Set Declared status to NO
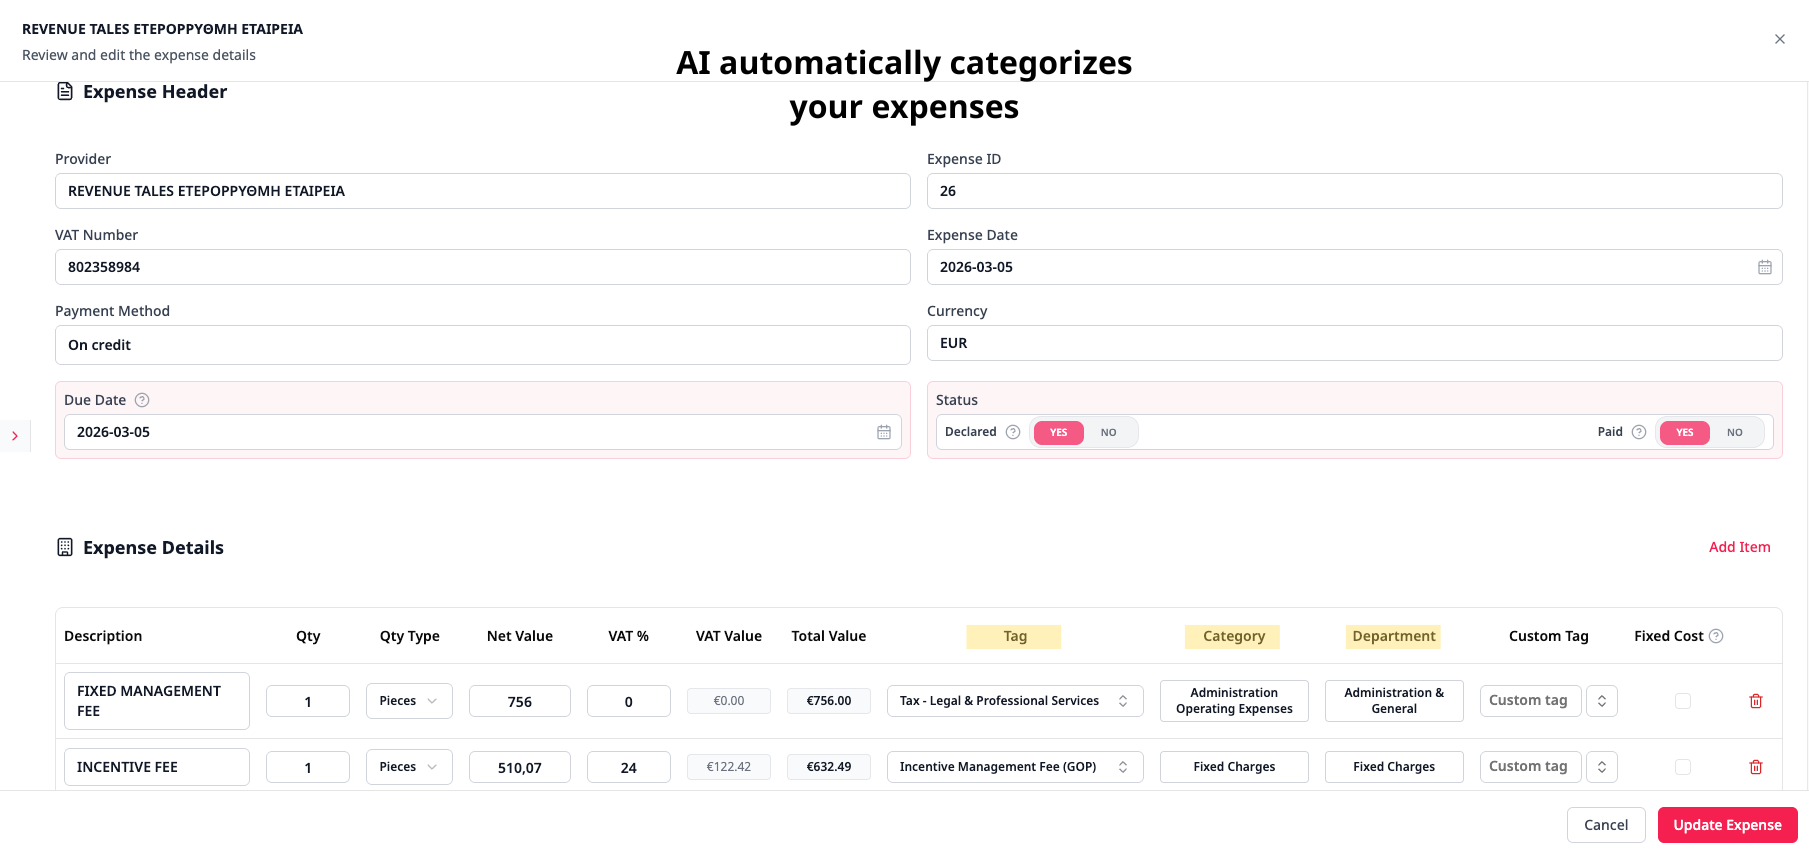 point(1108,432)
